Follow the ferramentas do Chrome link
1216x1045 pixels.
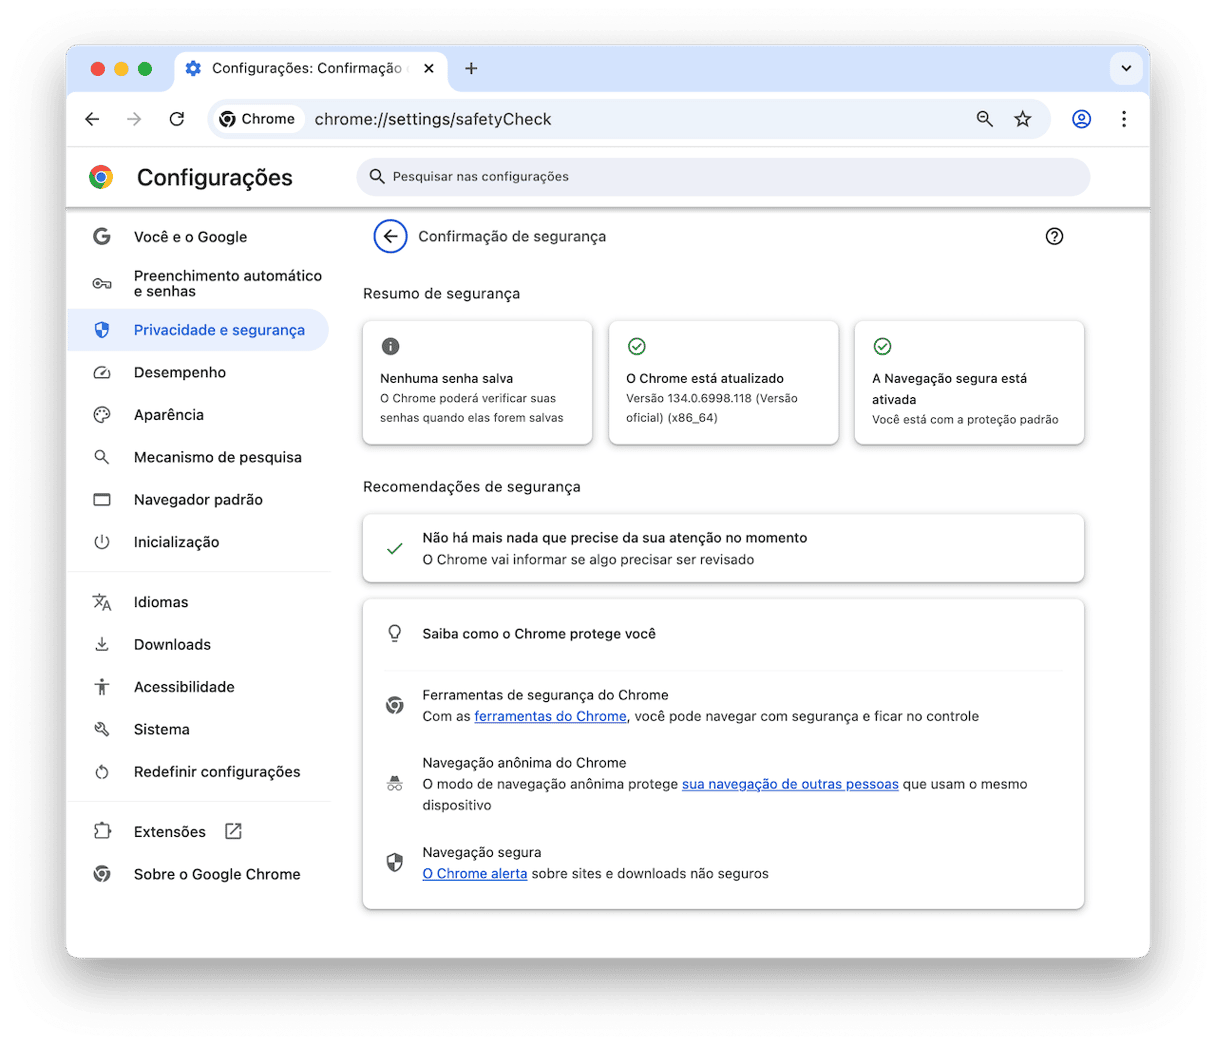click(550, 716)
